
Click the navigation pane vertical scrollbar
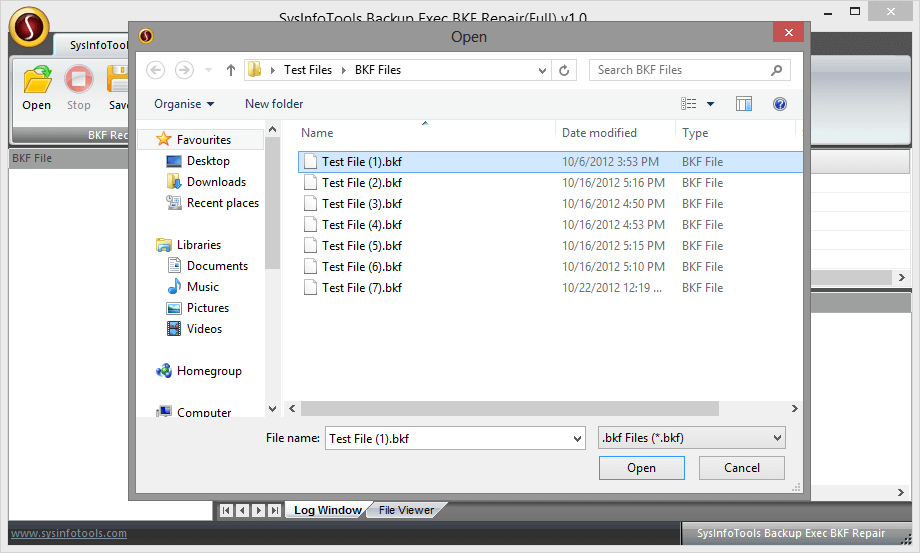point(272,202)
